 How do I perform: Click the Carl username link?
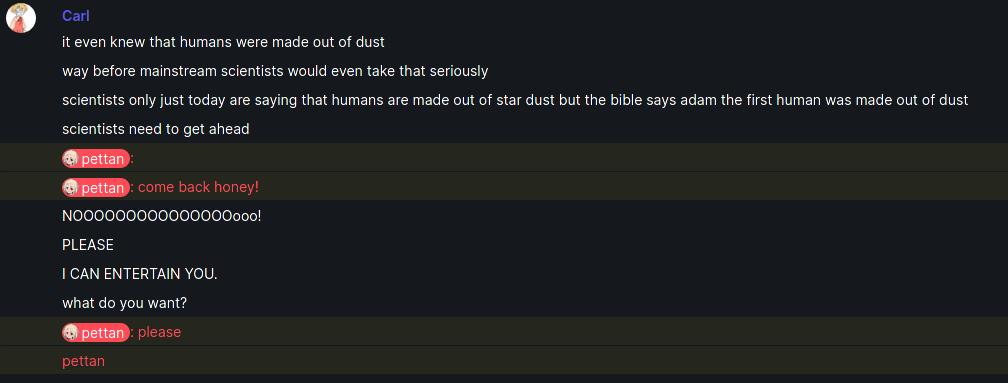(76, 16)
